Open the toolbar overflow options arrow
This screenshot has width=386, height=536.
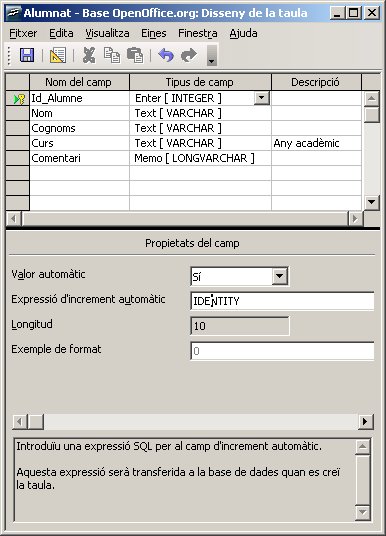[212, 55]
